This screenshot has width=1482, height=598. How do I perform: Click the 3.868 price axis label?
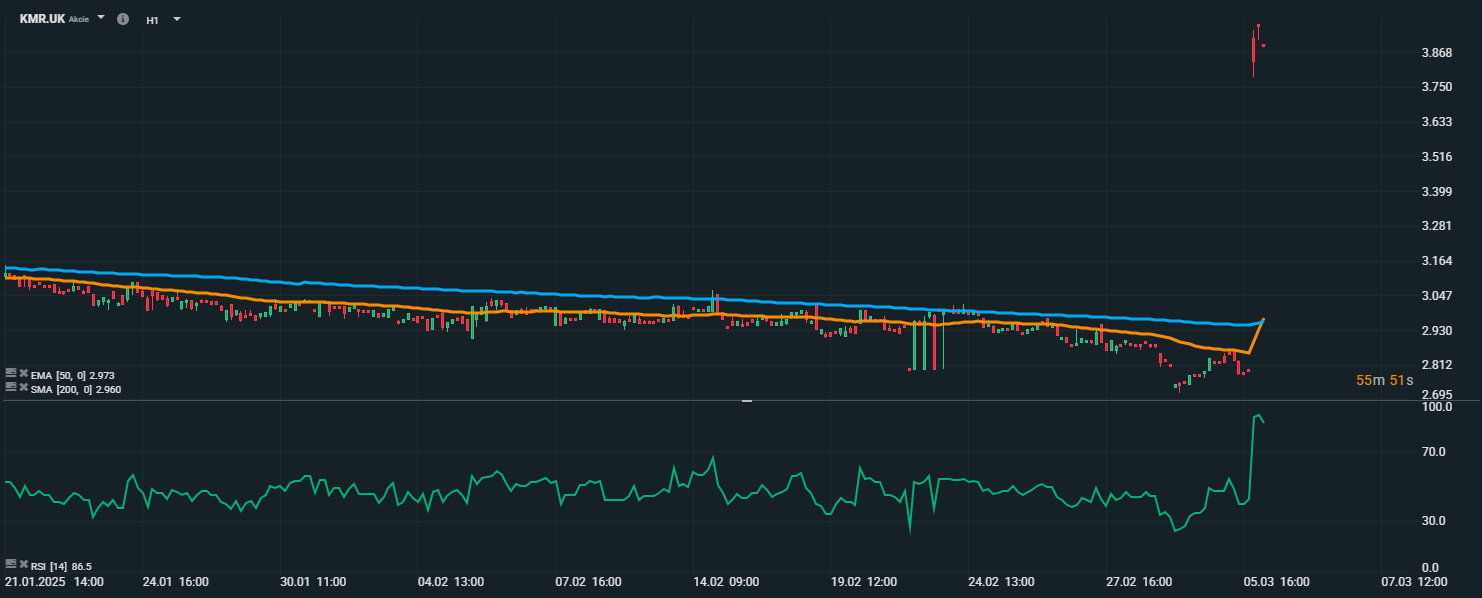point(1435,53)
